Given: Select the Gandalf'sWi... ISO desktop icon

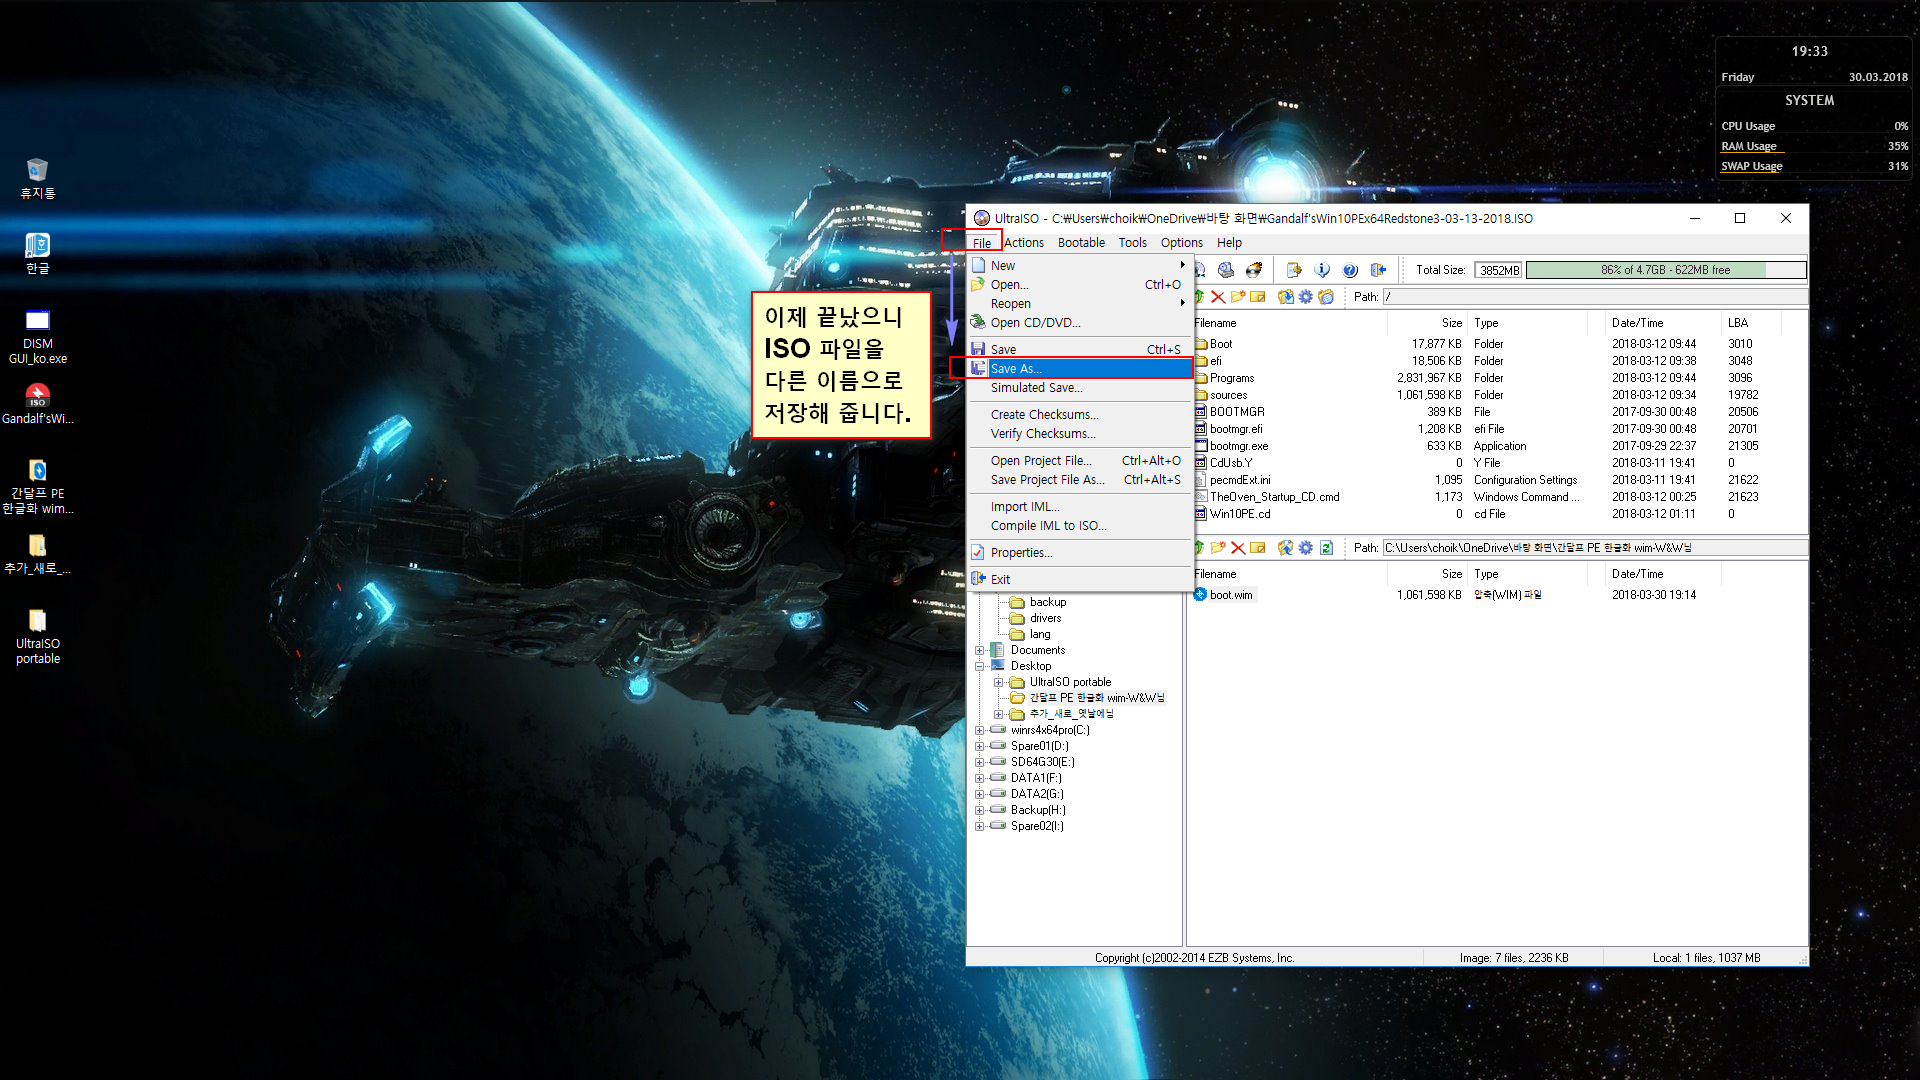Looking at the screenshot, I should (38, 403).
